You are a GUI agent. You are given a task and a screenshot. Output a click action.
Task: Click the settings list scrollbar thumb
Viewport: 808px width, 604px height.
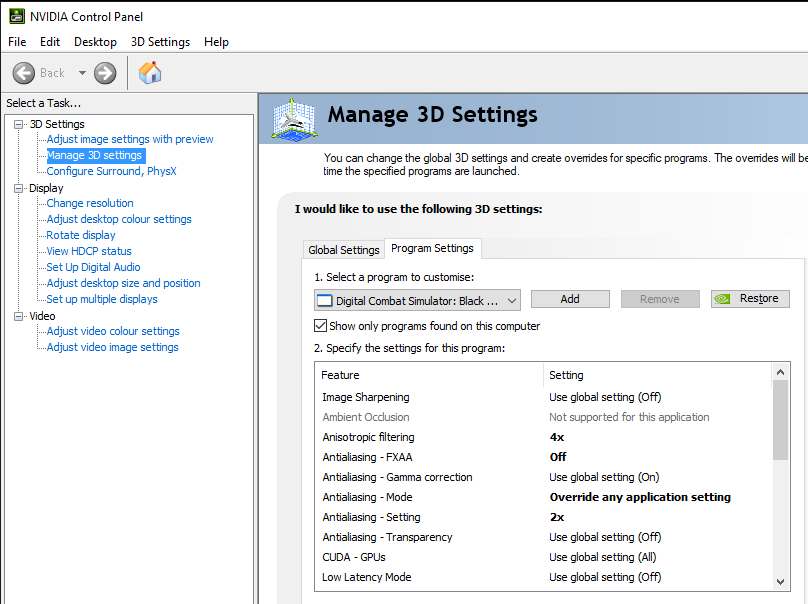[x=780, y=420]
